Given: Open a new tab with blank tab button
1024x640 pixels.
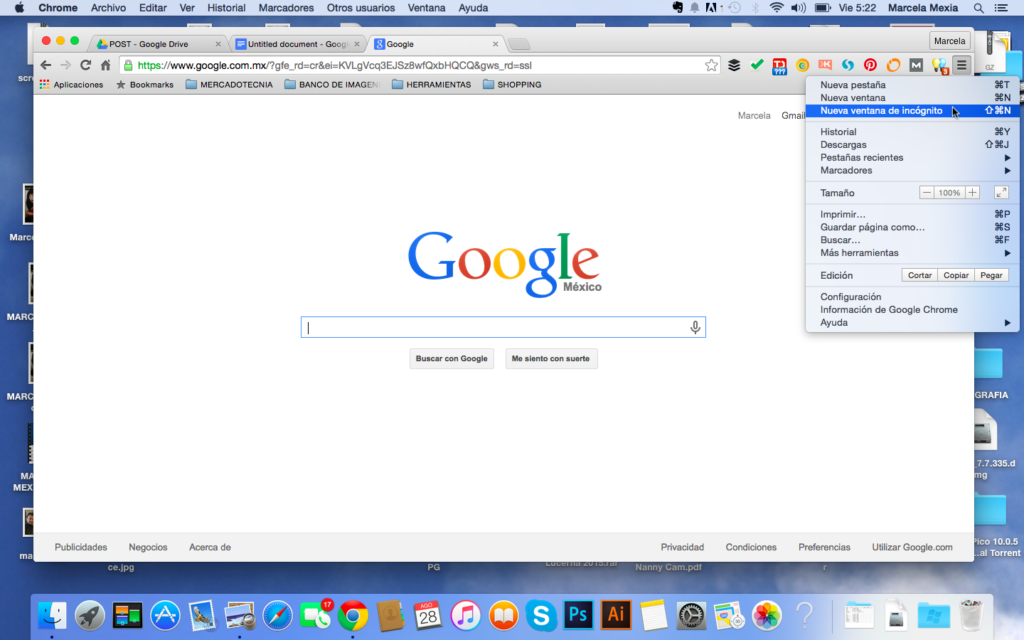Looking at the screenshot, I should (519, 44).
